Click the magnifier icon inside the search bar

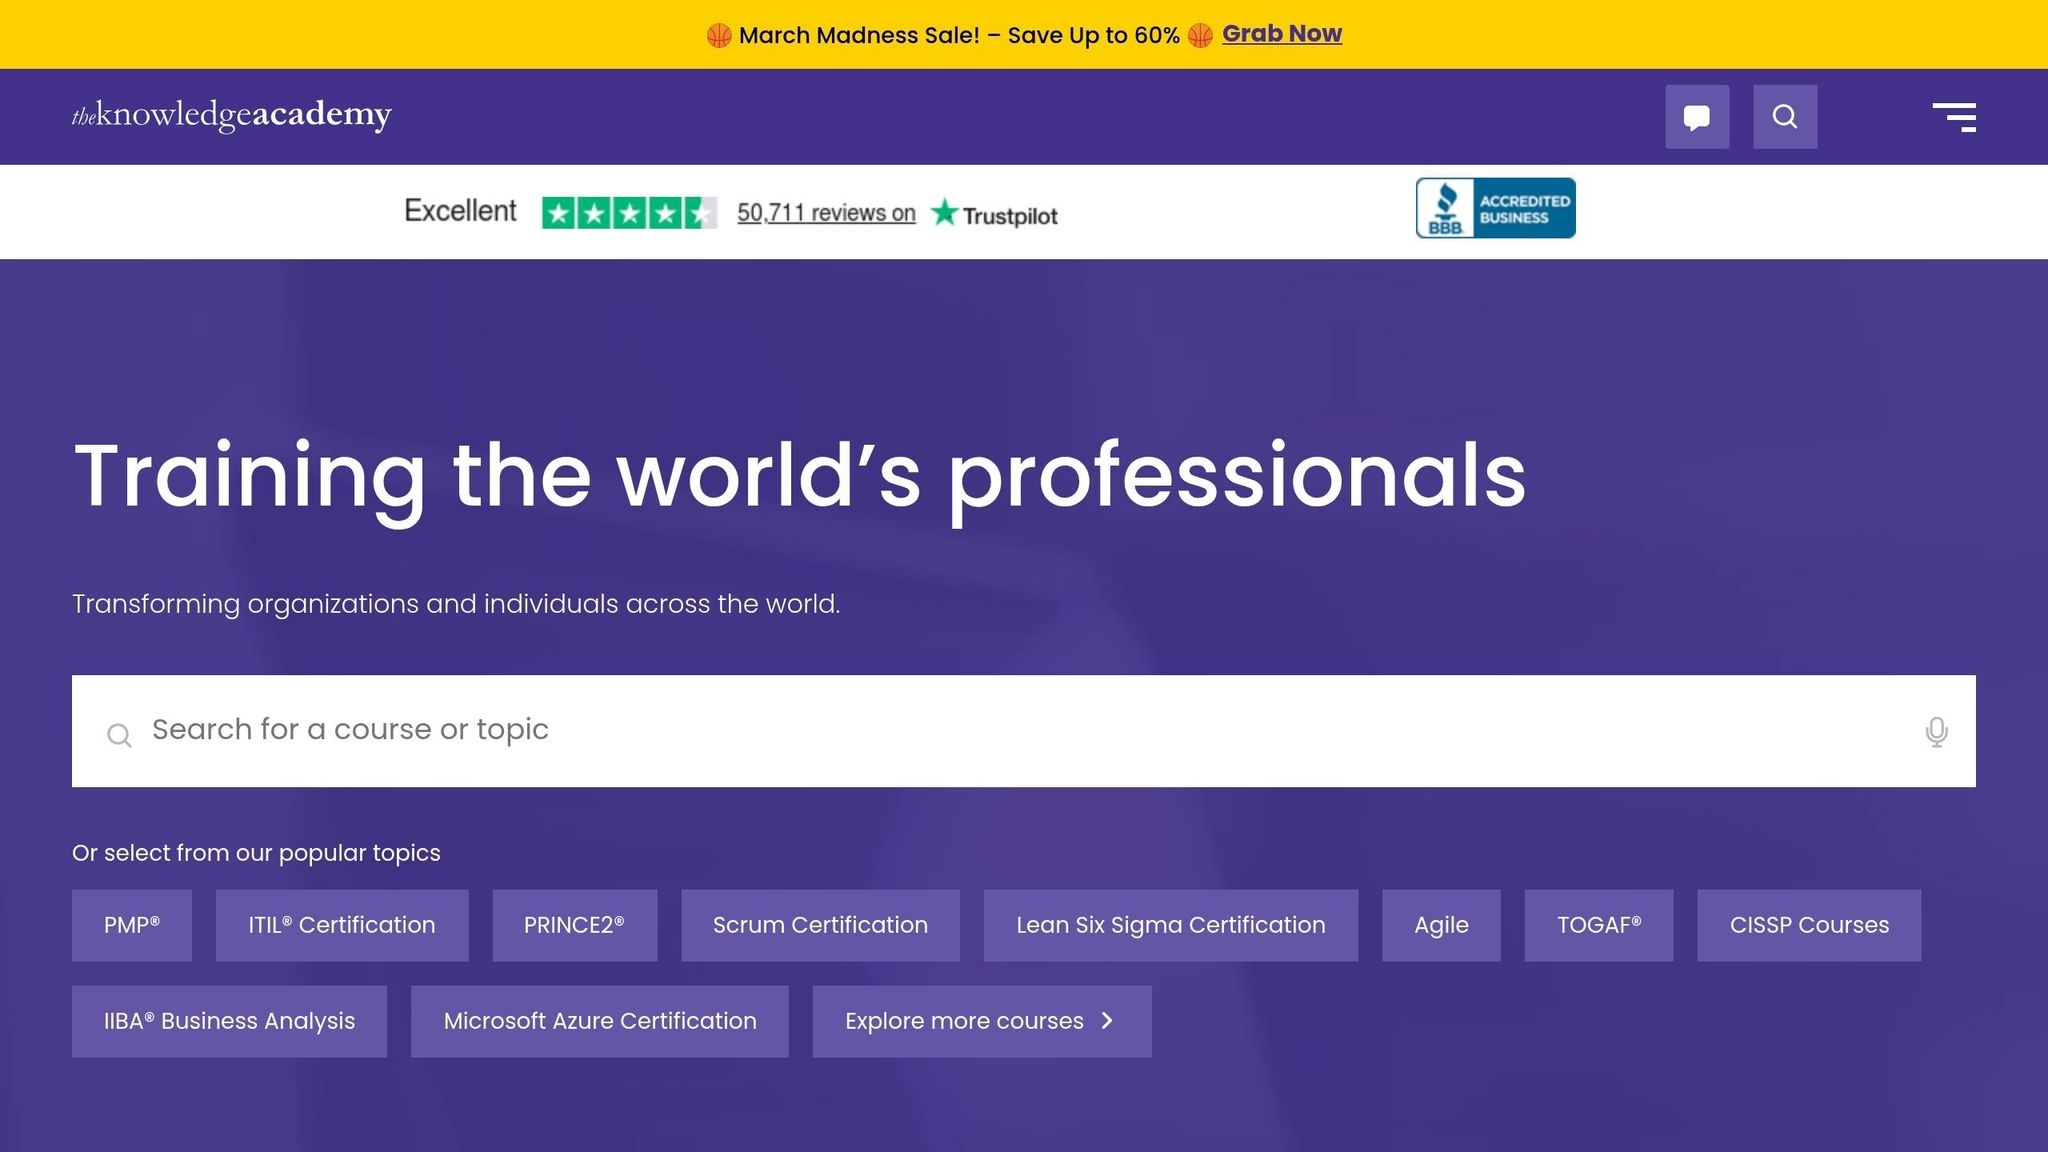[x=119, y=734]
